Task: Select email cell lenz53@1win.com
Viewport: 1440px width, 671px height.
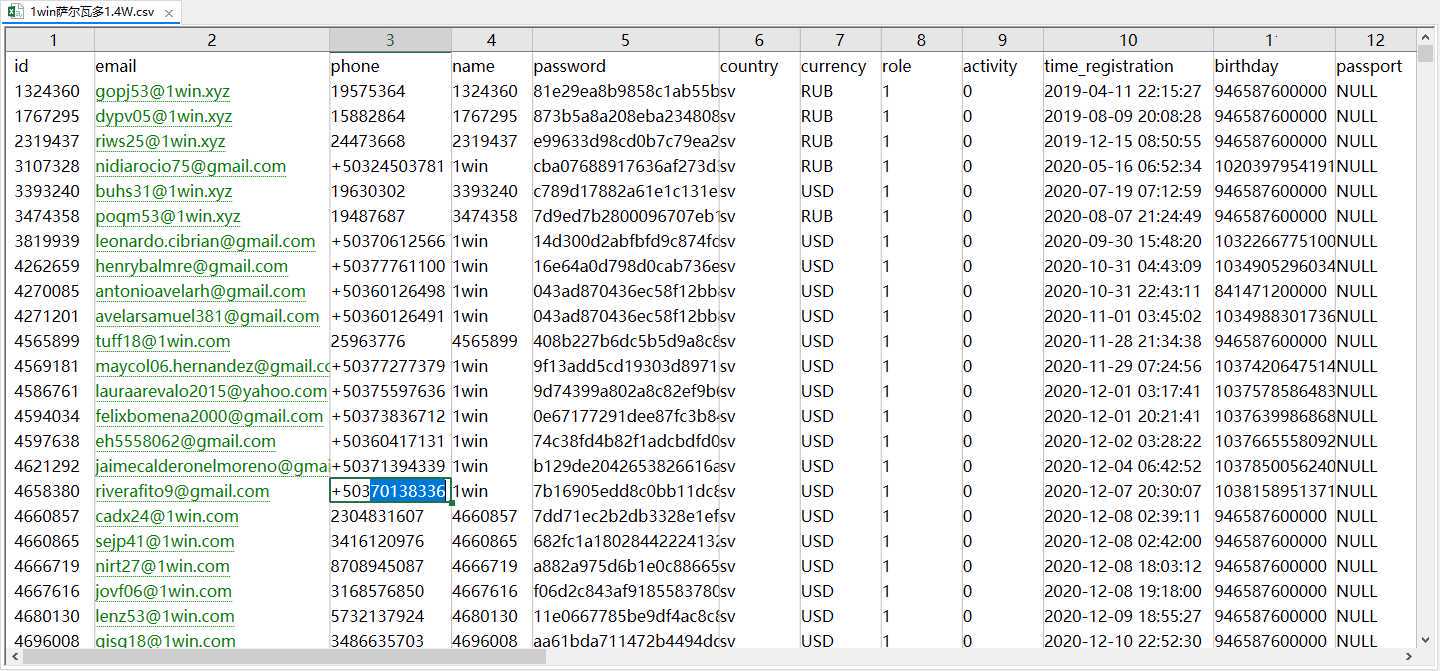Action: (212, 616)
